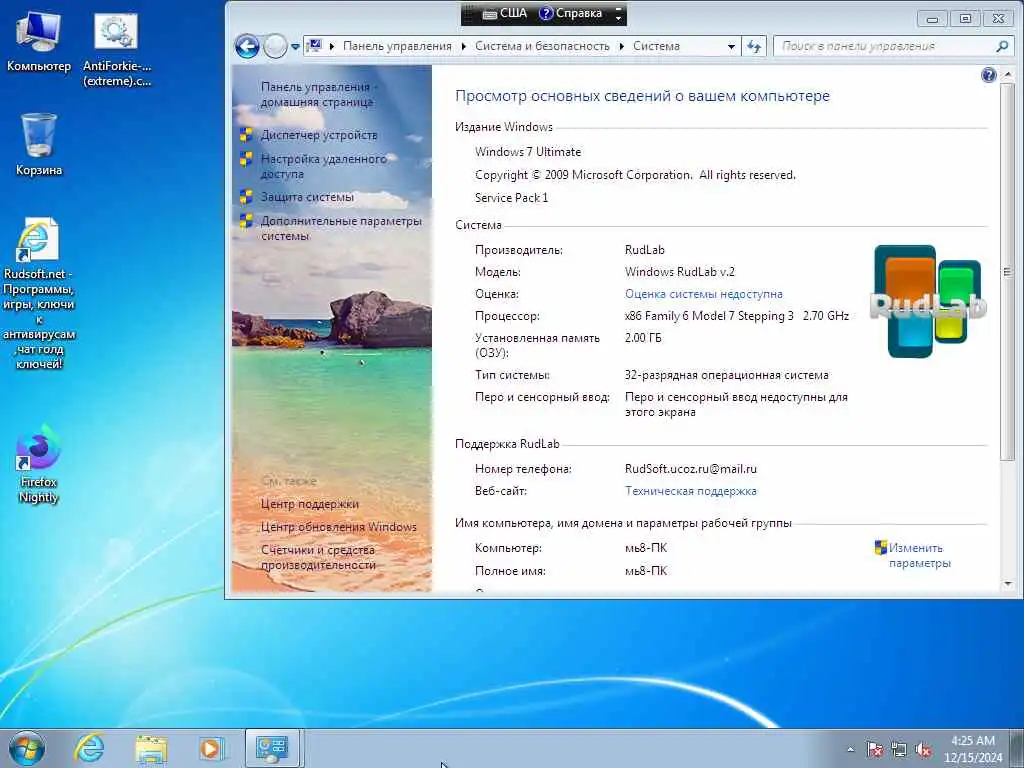This screenshot has width=1024, height=768.
Task: Click the search magnifier icon
Action: [x=1002, y=46]
